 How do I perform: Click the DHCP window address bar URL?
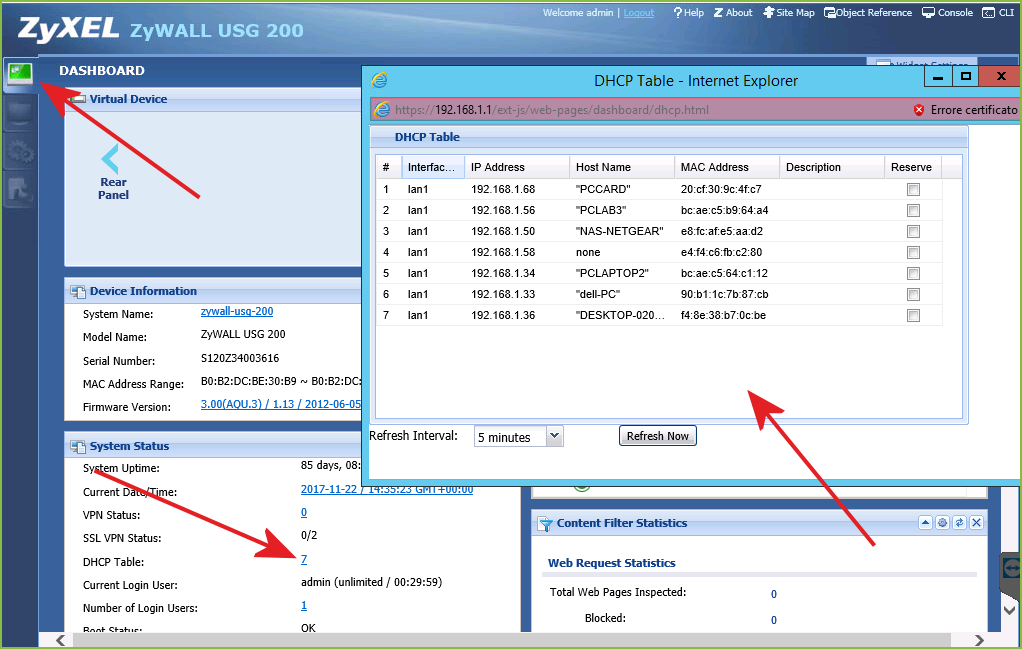point(551,110)
